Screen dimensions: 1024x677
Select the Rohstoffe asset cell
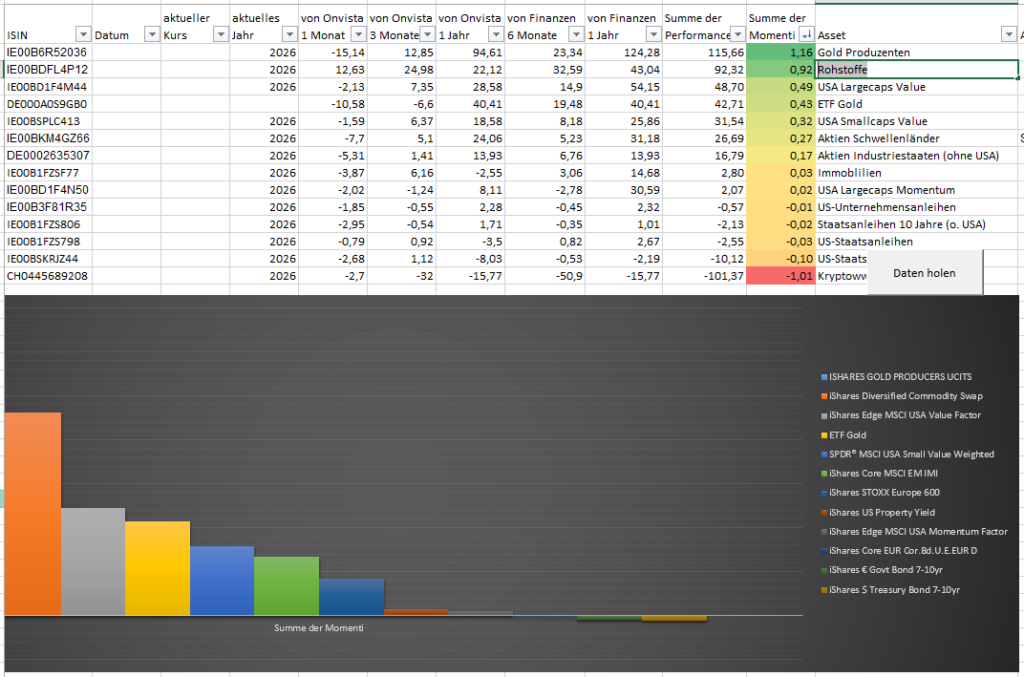(x=915, y=70)
